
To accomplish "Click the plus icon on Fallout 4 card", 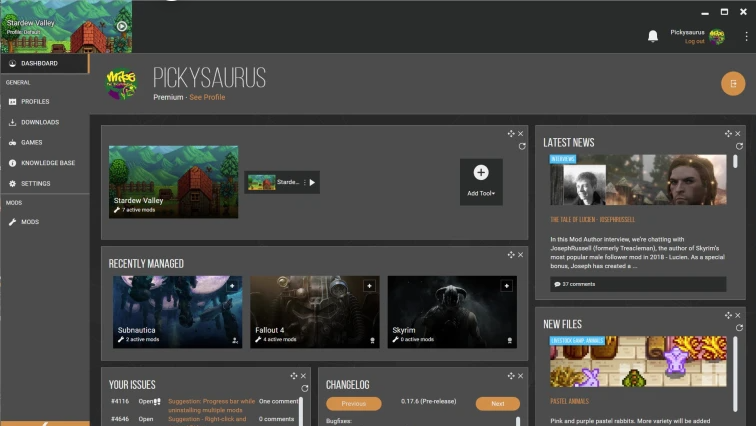I will 369,286.
